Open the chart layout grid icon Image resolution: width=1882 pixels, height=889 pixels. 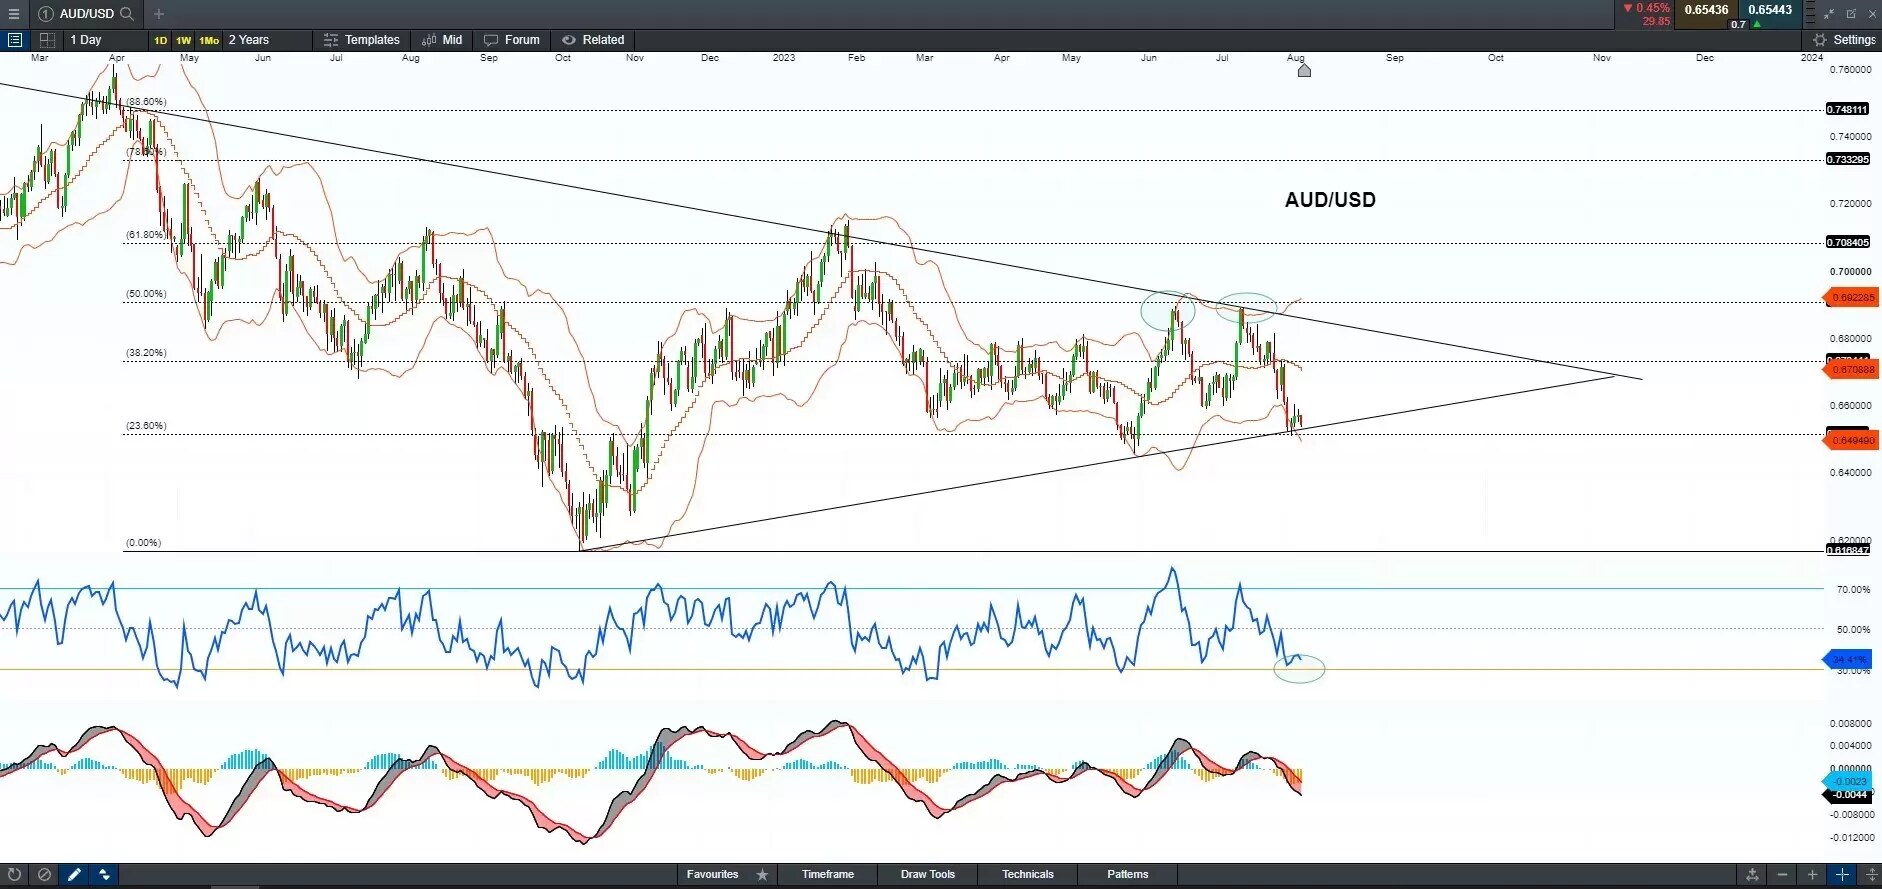(47, 40)
